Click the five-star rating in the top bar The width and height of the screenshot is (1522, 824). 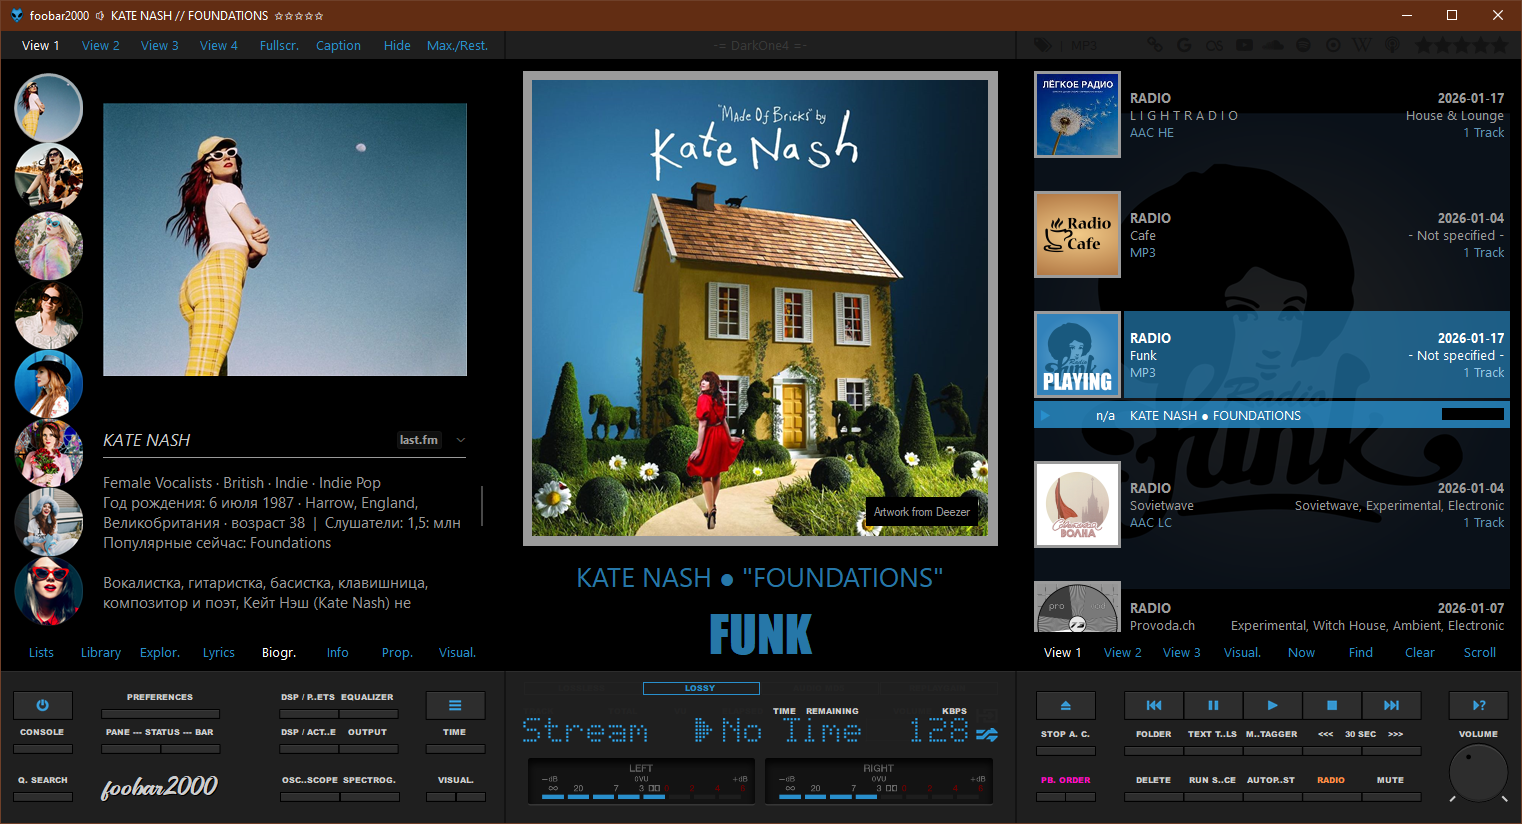[1460, 45]
